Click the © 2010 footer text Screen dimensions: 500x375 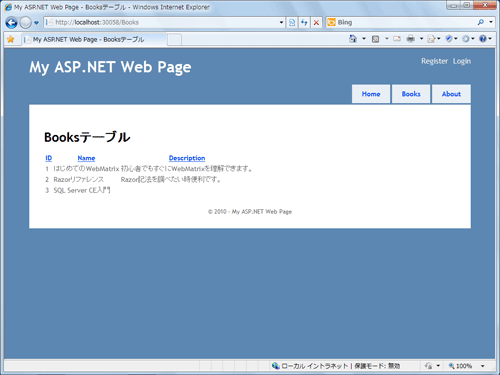pyautogui.click(x=250, y=212)
